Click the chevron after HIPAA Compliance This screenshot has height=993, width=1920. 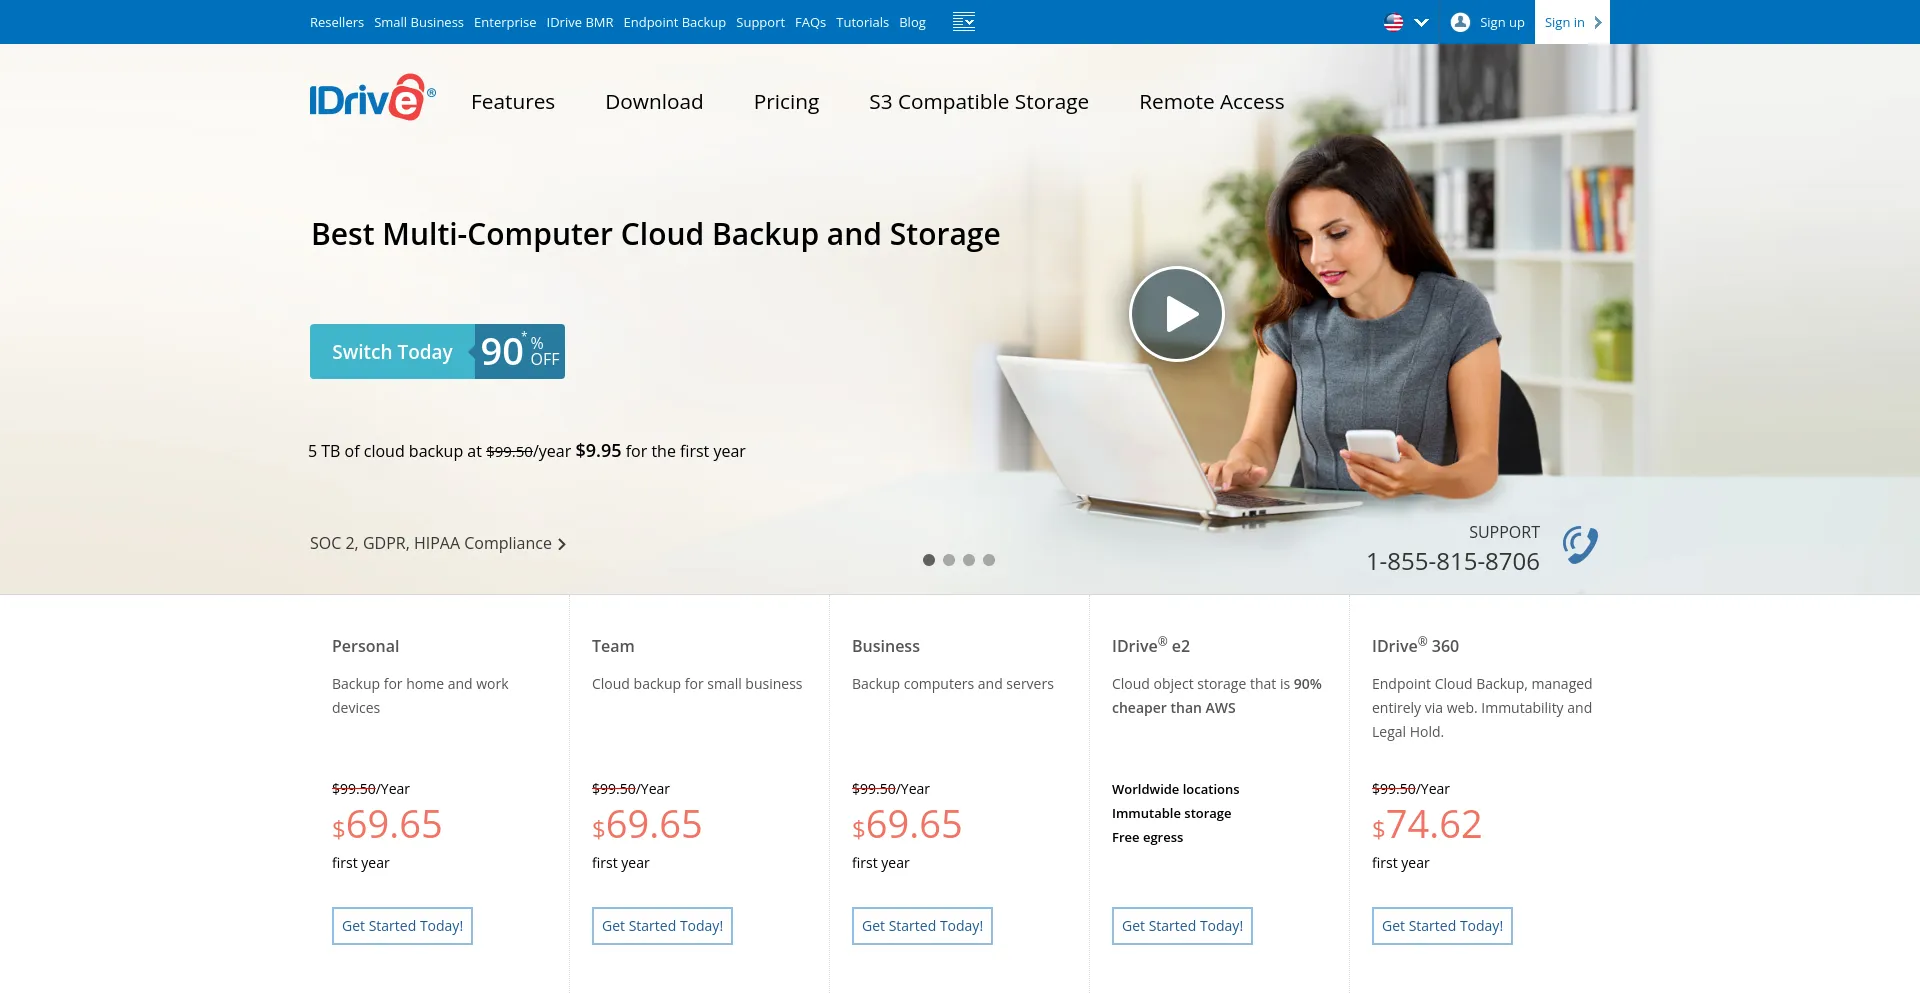coord(562,544)
